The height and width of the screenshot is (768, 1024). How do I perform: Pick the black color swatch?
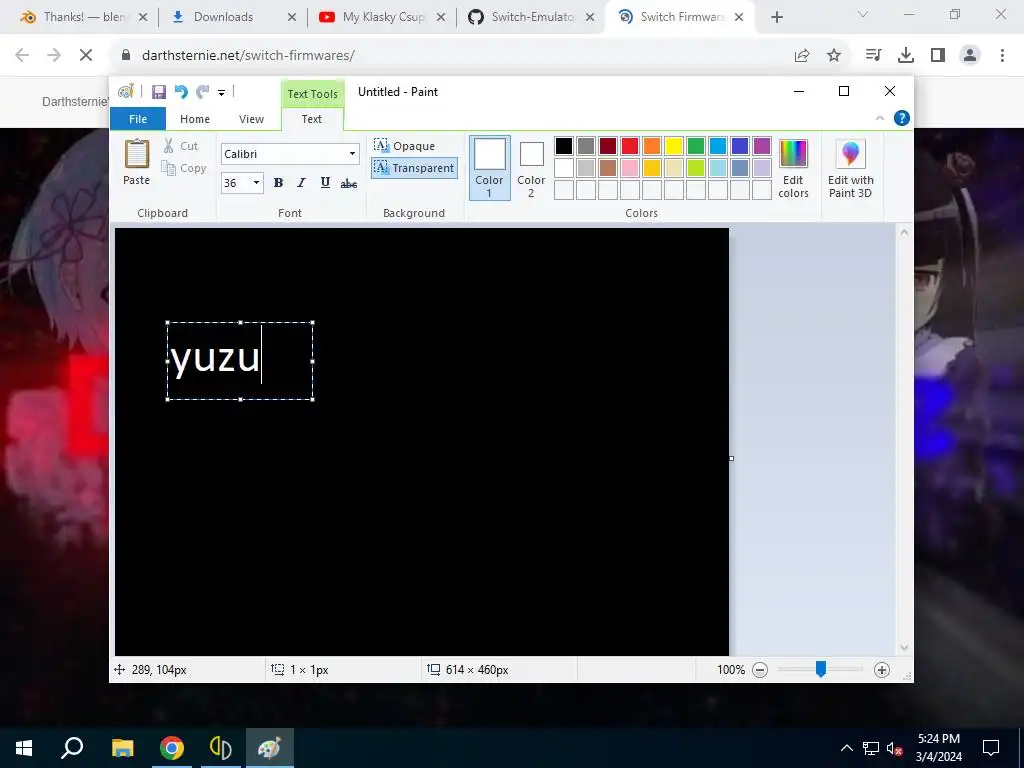564,146
